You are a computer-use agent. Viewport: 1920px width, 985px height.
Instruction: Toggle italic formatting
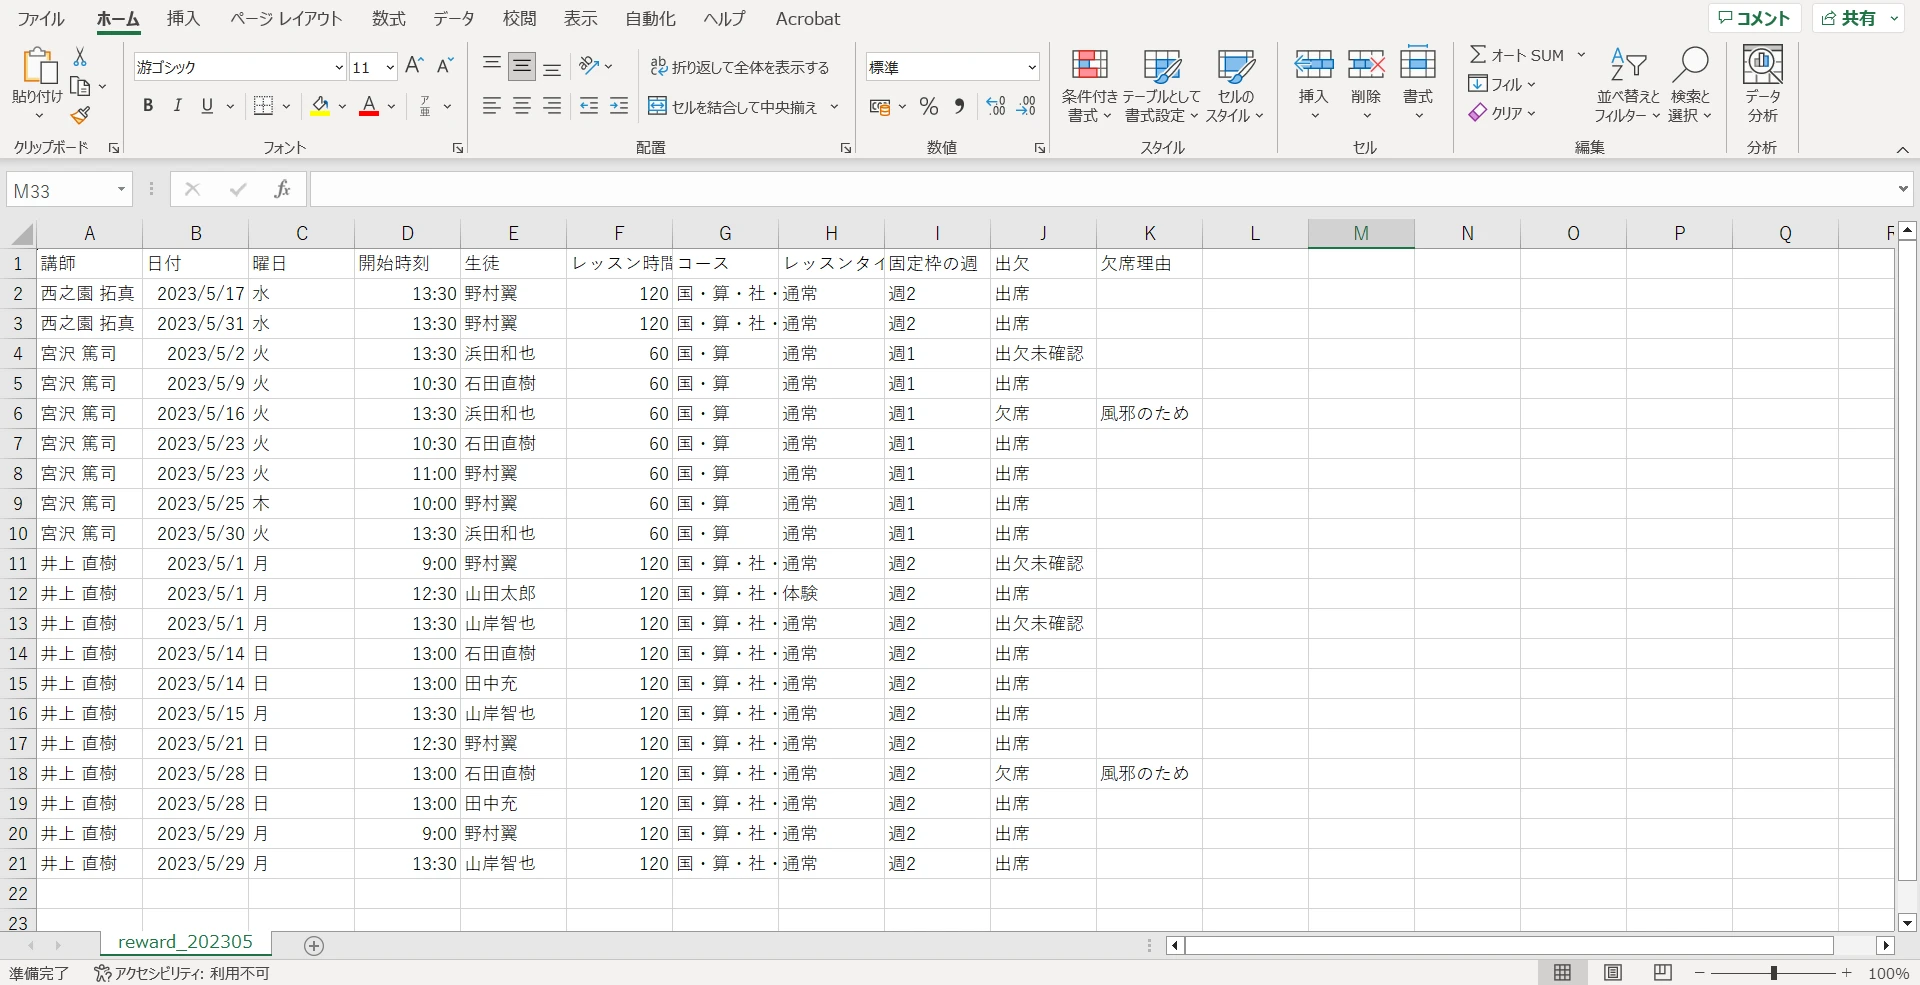tap(178, 106)
